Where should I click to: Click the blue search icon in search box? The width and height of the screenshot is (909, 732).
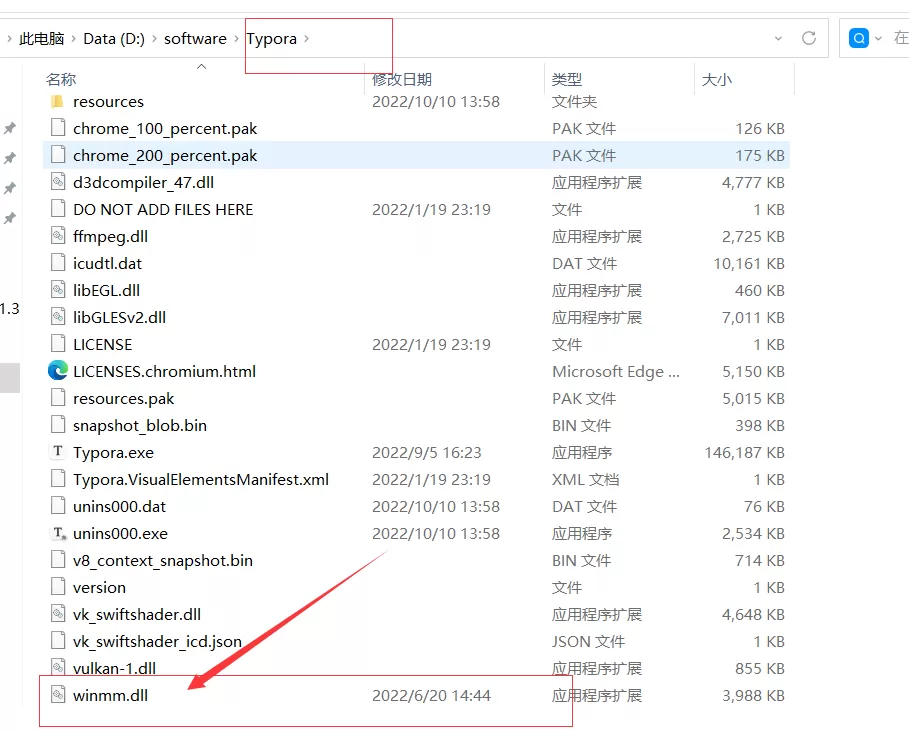pyautogui.click(x=858, y=37)
